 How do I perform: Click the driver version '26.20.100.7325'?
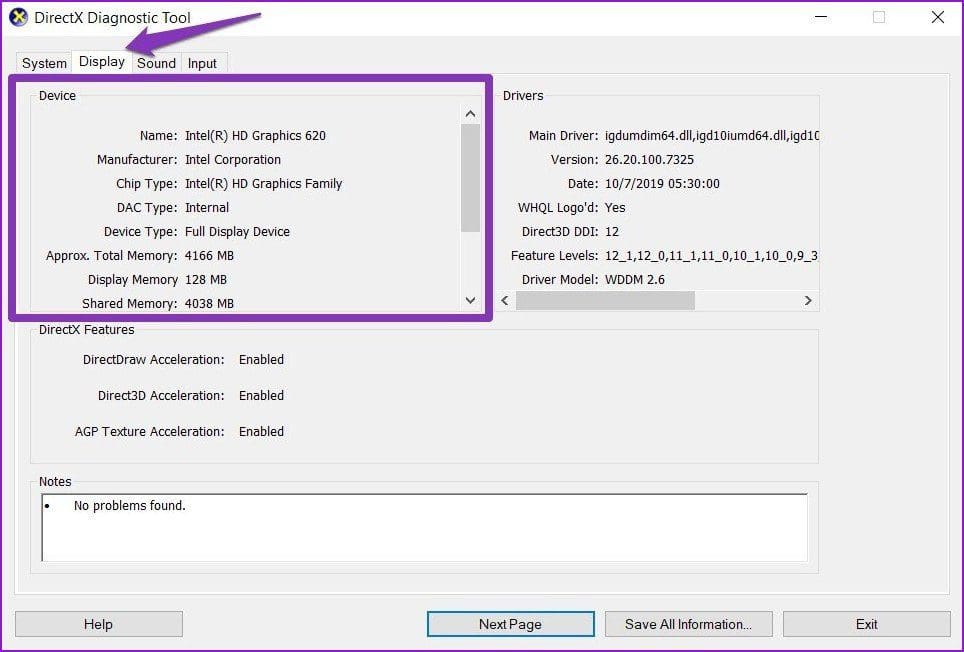[649, 160]
